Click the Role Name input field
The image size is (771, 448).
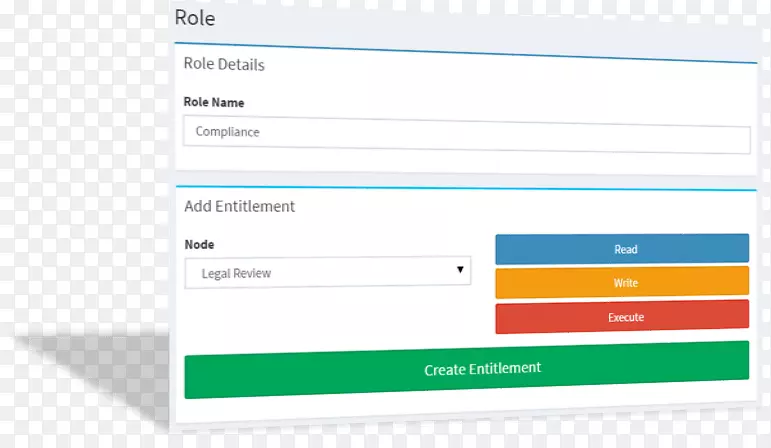[x=467, y=134]
